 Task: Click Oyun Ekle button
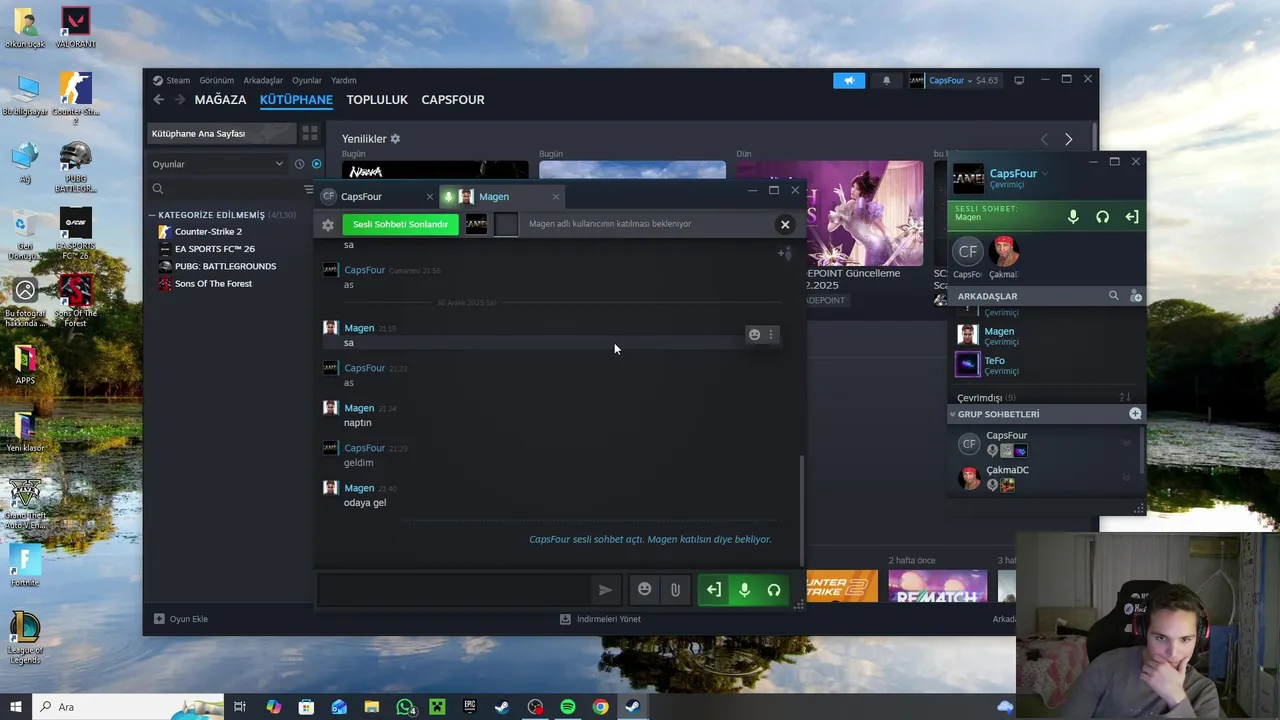click(181, 619)
